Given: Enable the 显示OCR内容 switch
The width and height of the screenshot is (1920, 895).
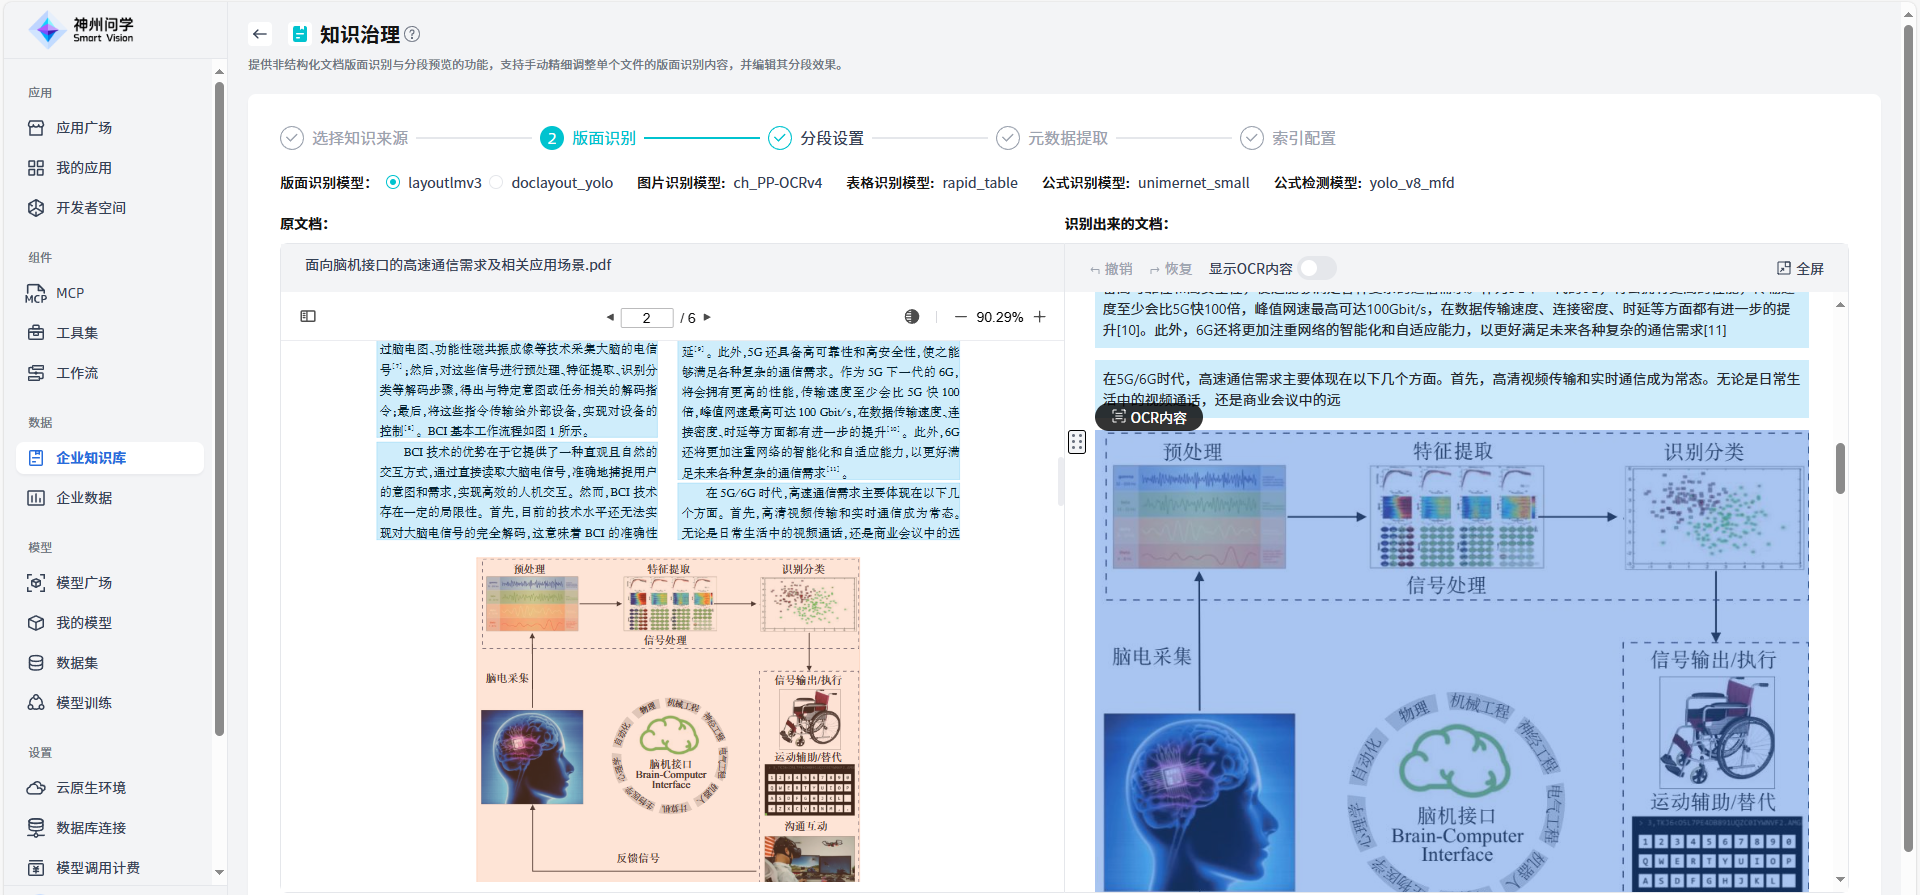Looking at the screenshot, I should 1315,268.
